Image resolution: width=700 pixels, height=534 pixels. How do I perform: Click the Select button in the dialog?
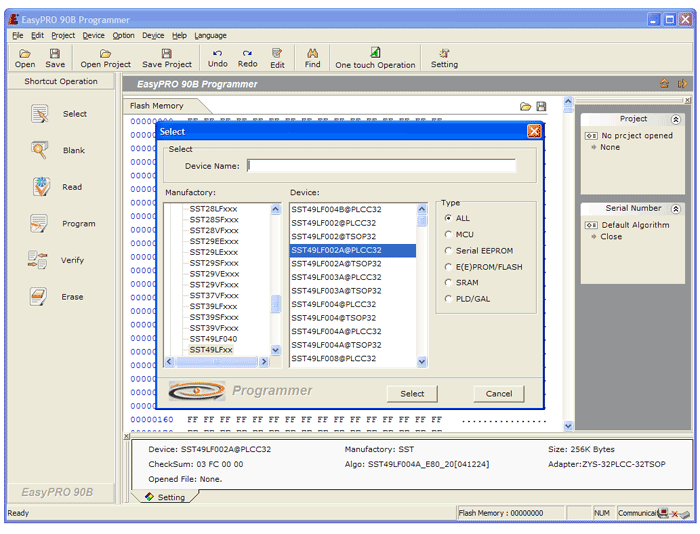click(x=412, y=394)
